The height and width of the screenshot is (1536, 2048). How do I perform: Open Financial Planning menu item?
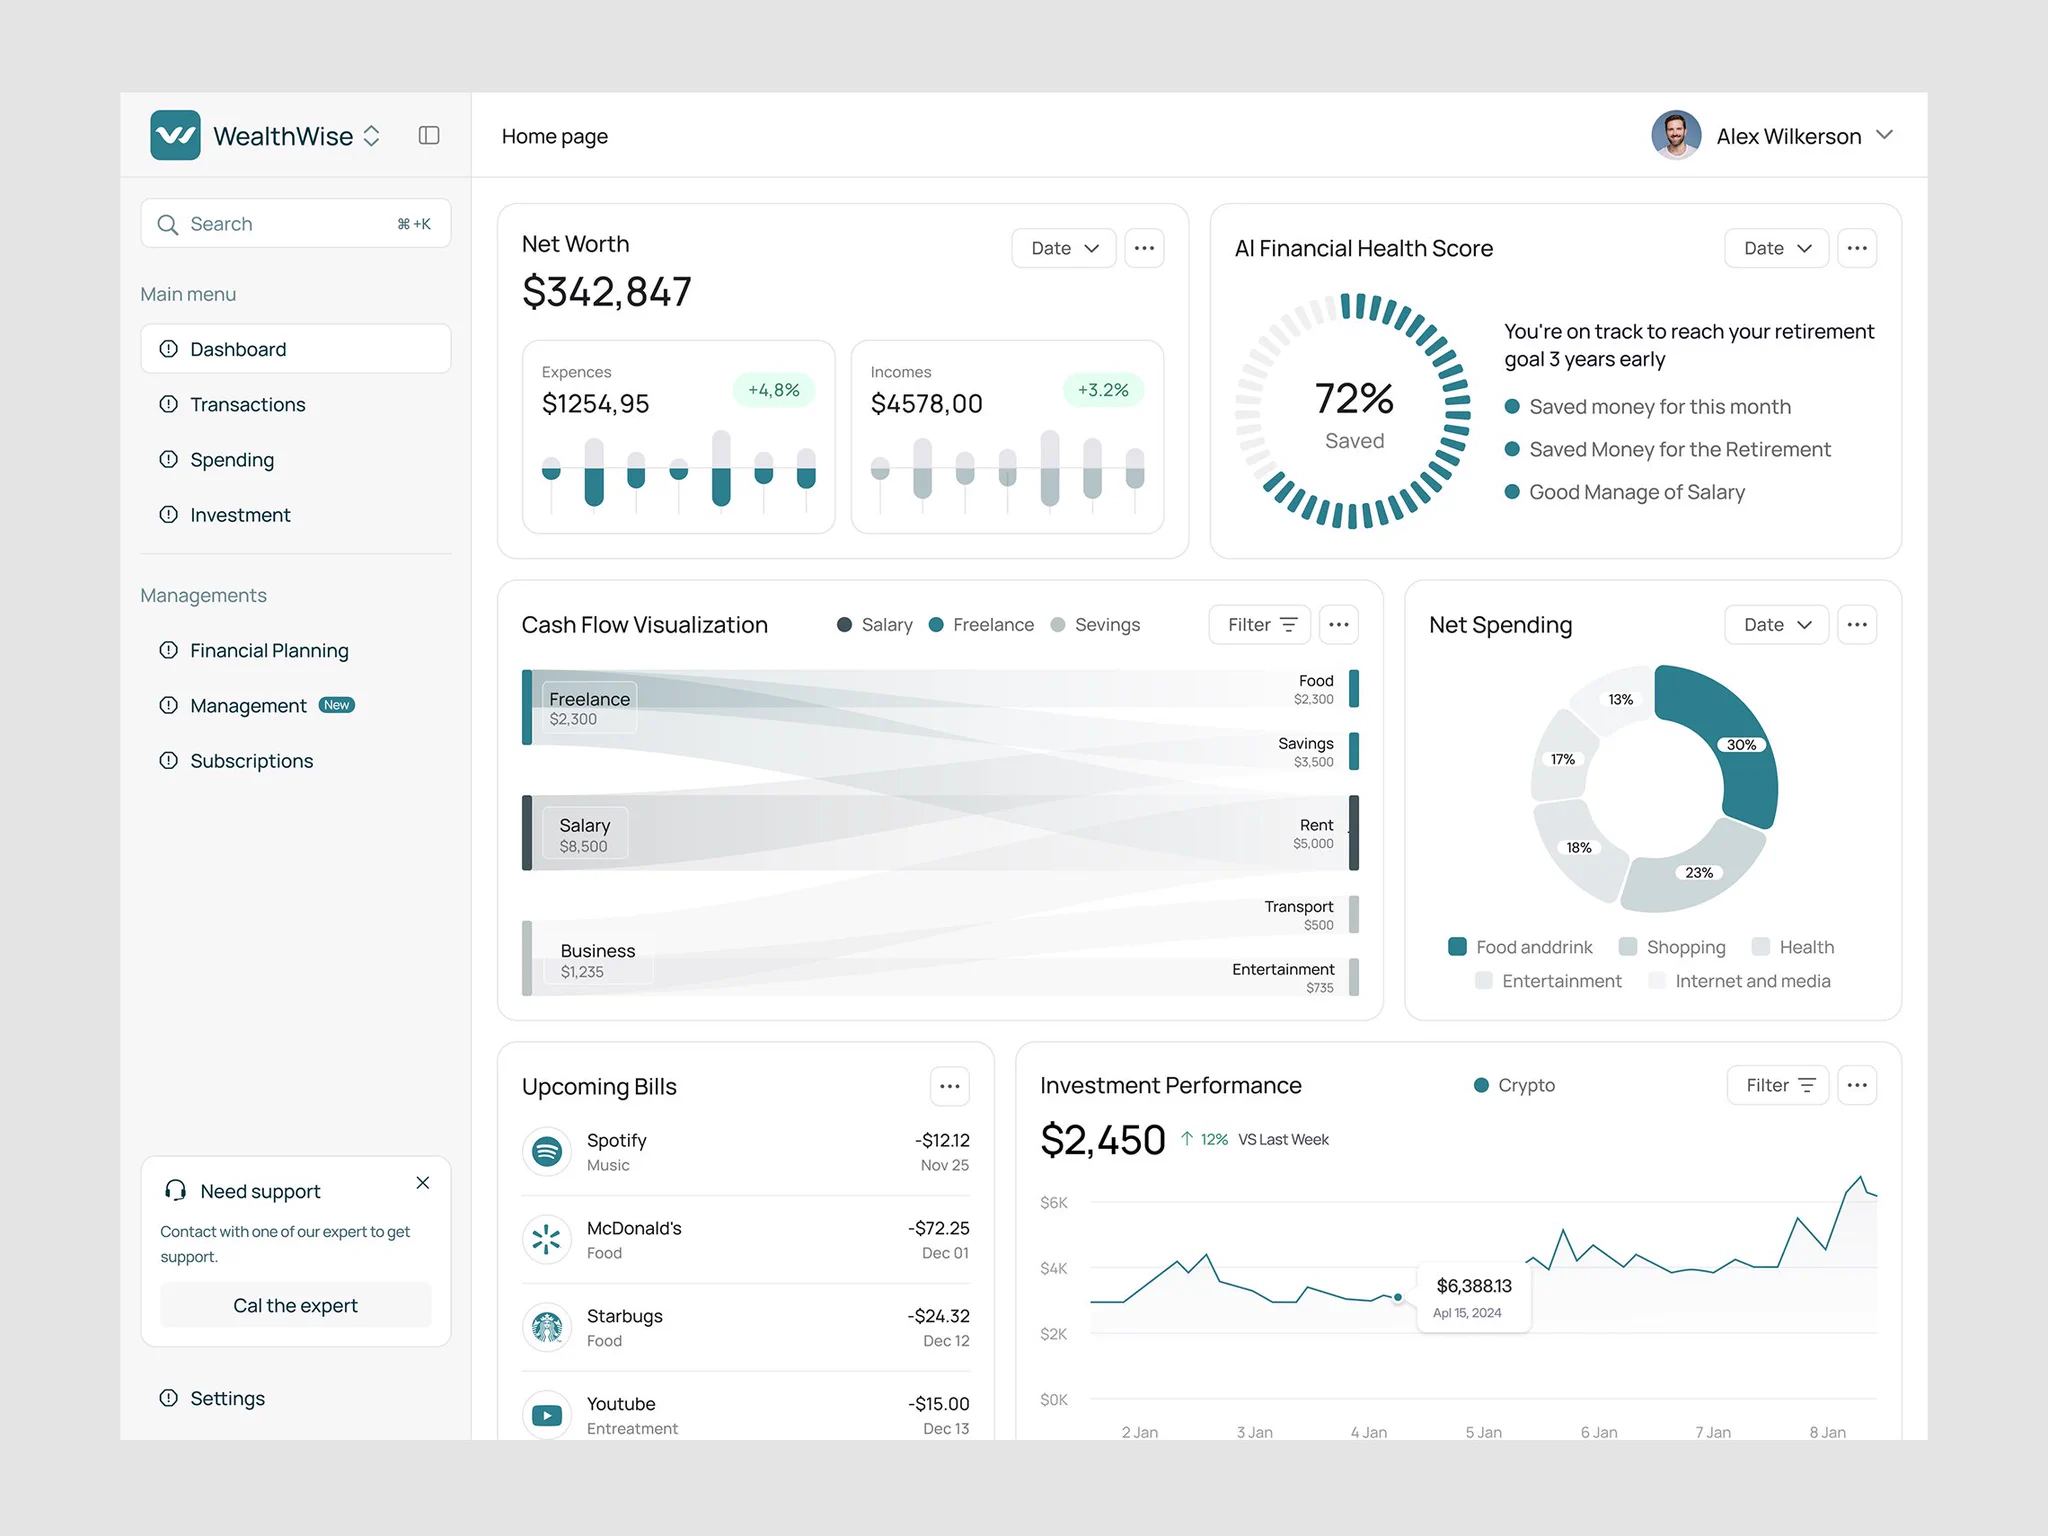(296, 650)
